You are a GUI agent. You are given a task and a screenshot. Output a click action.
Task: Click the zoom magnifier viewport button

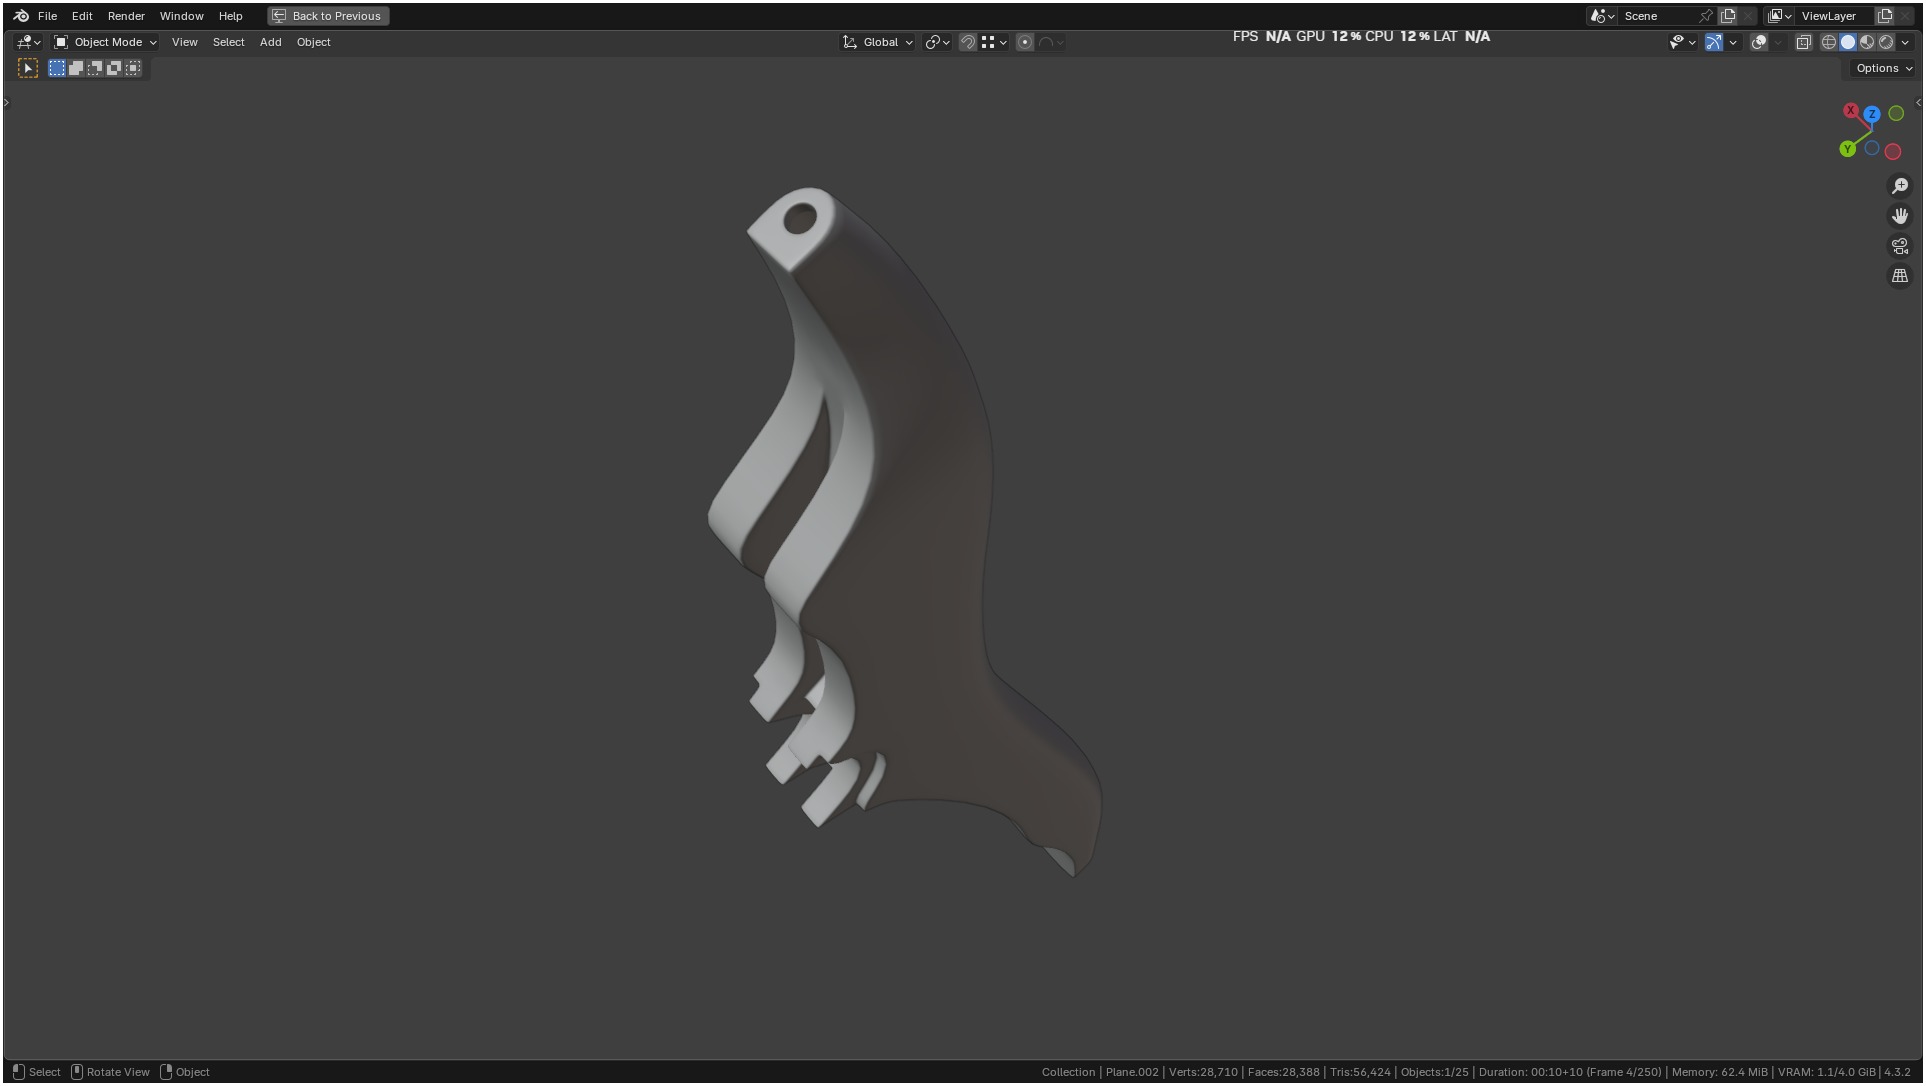[1900, 186]
